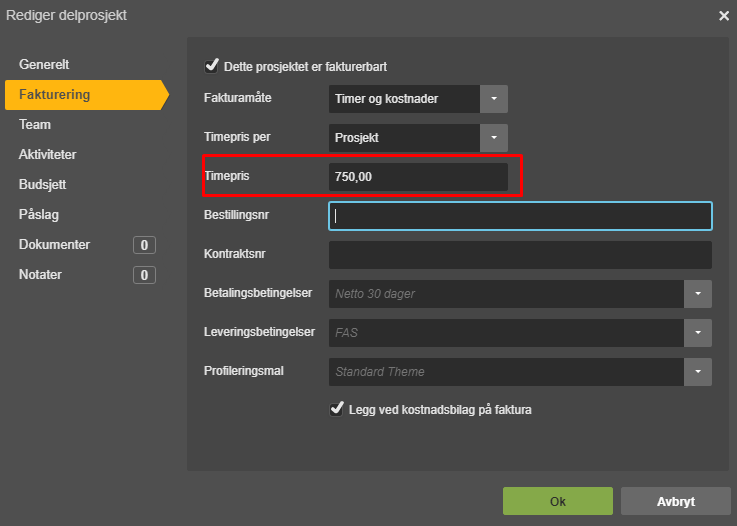Toggle Legg ved kostnadsbilag på faktura
This screenshot has width=737, height=526.
pos(337,409)
